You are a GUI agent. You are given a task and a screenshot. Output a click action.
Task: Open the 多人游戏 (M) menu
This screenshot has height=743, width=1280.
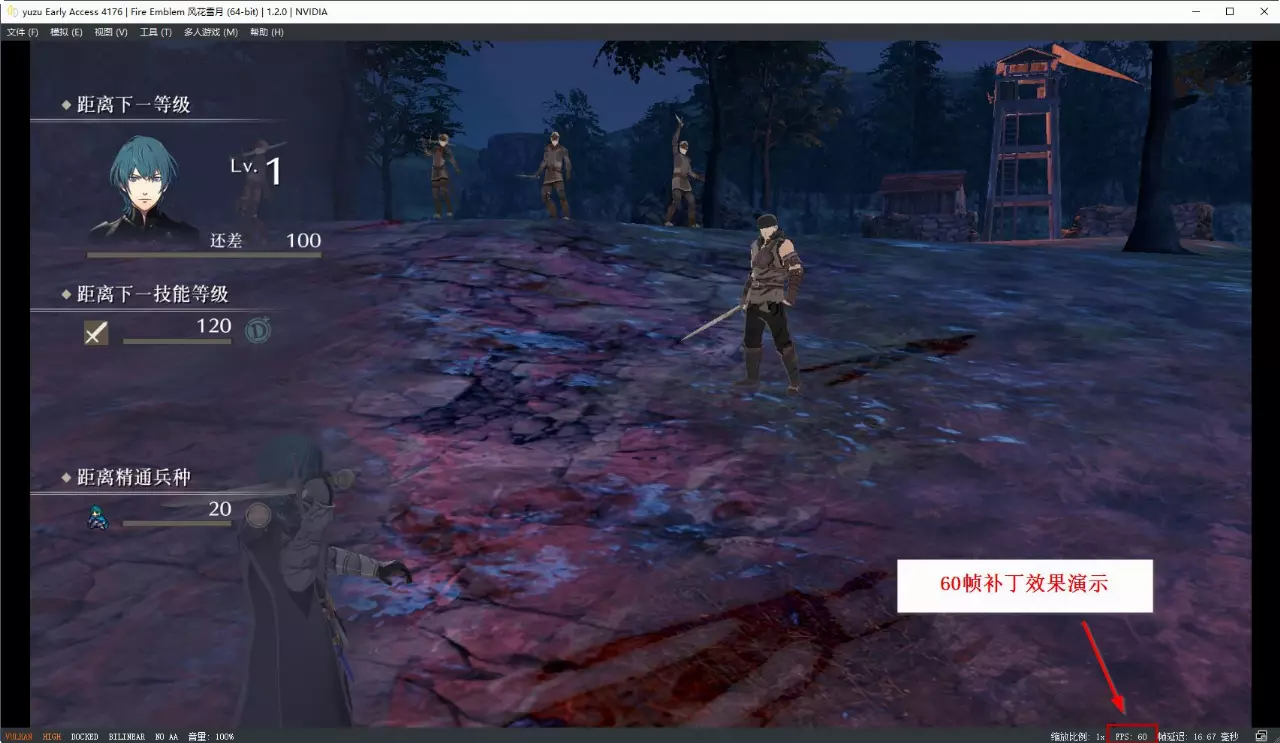click(211, 32)
